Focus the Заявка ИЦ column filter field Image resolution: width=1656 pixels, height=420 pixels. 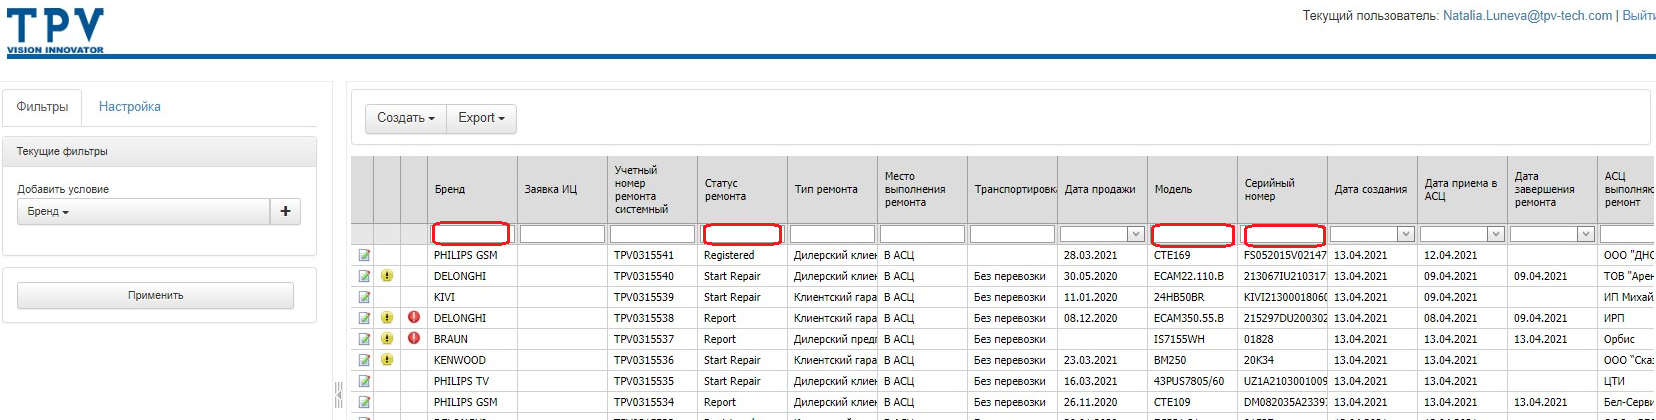562,234
